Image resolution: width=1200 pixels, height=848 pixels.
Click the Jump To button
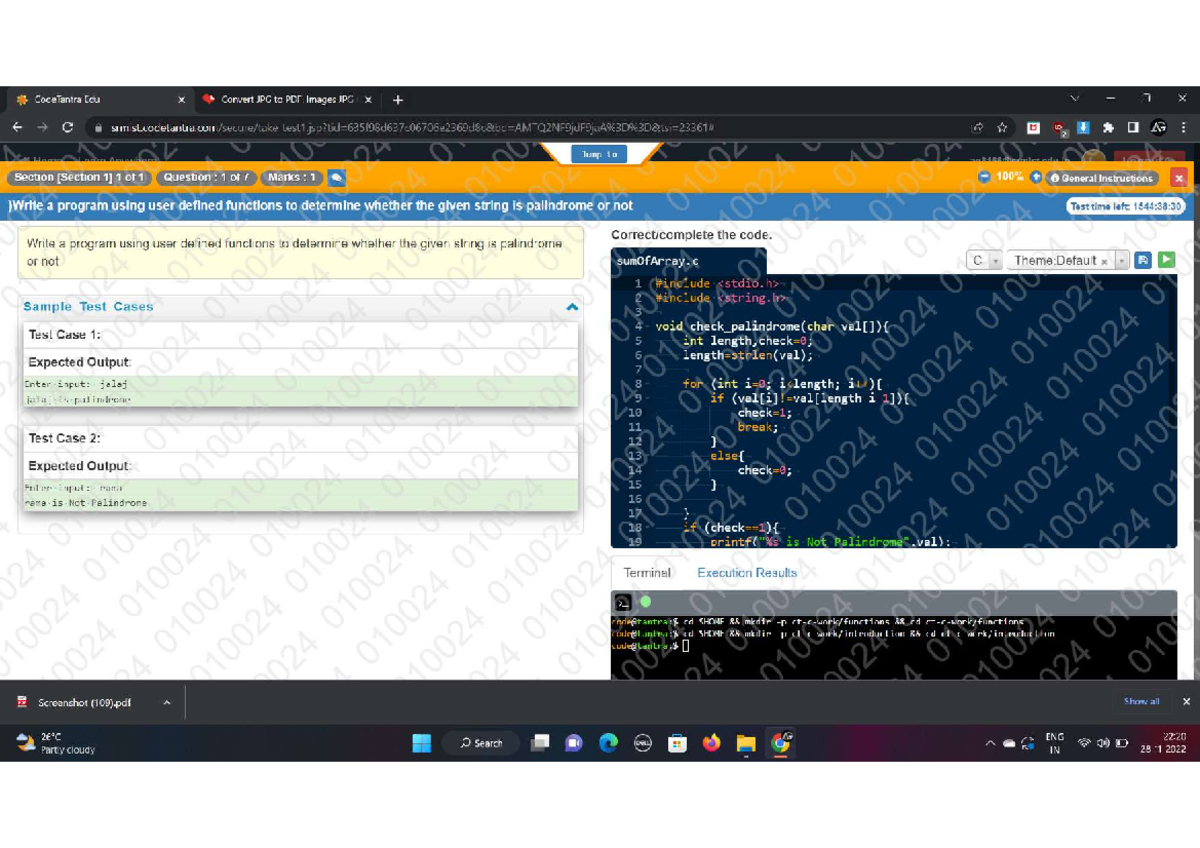point(600,154)
